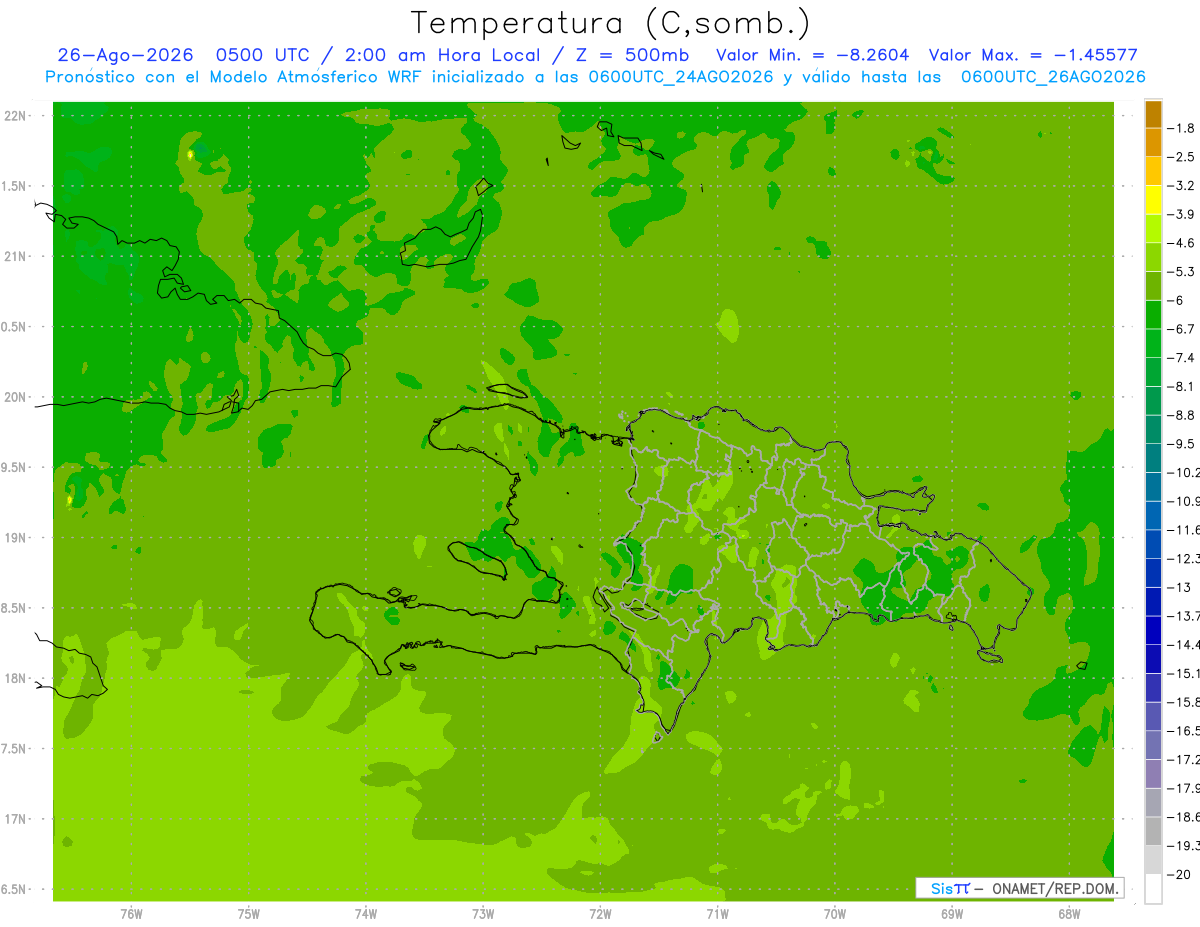This screenshot has width=1200, height=927.
Task: Click the 73W longitude axis label
Action: point(483,914)
